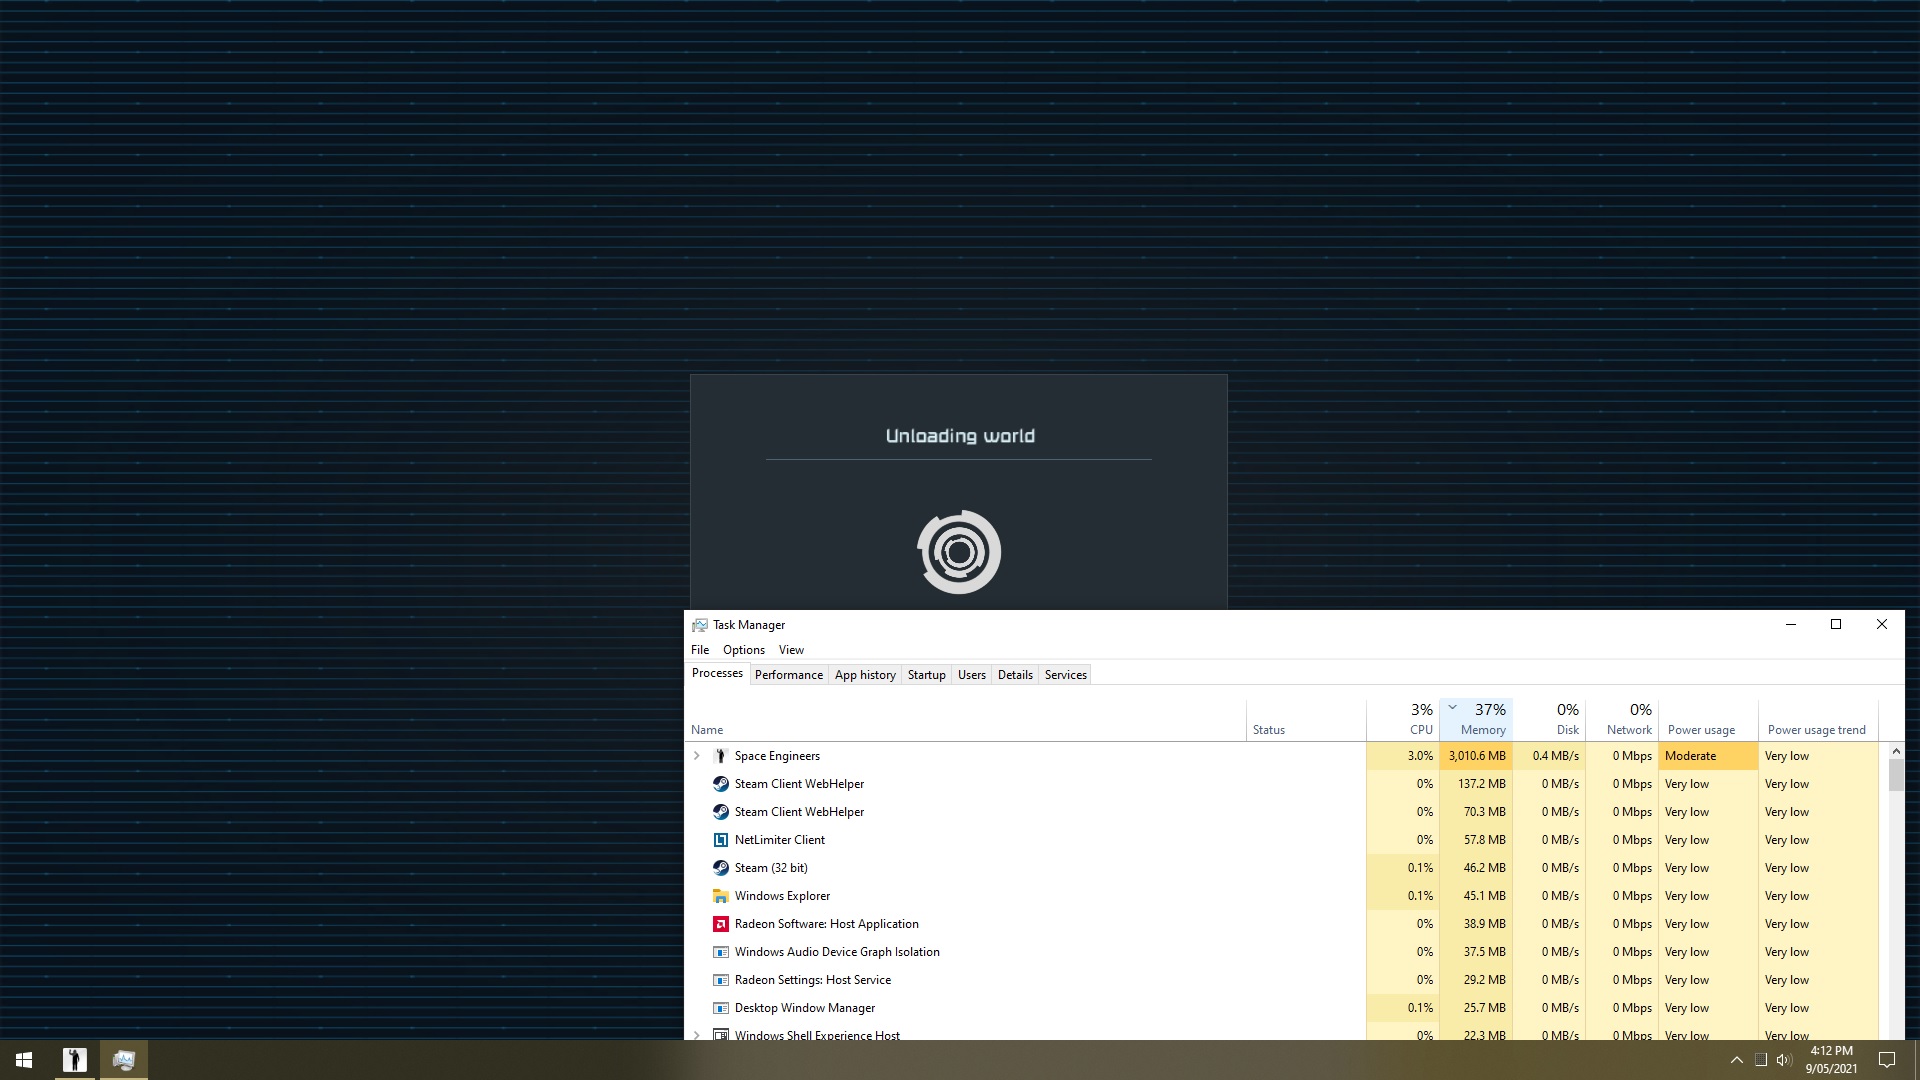Image resolution: width=1920 pixels, height=1080 pixels.
Task: Open the Windows Start menu
Action: click(x=24, y=1060)
